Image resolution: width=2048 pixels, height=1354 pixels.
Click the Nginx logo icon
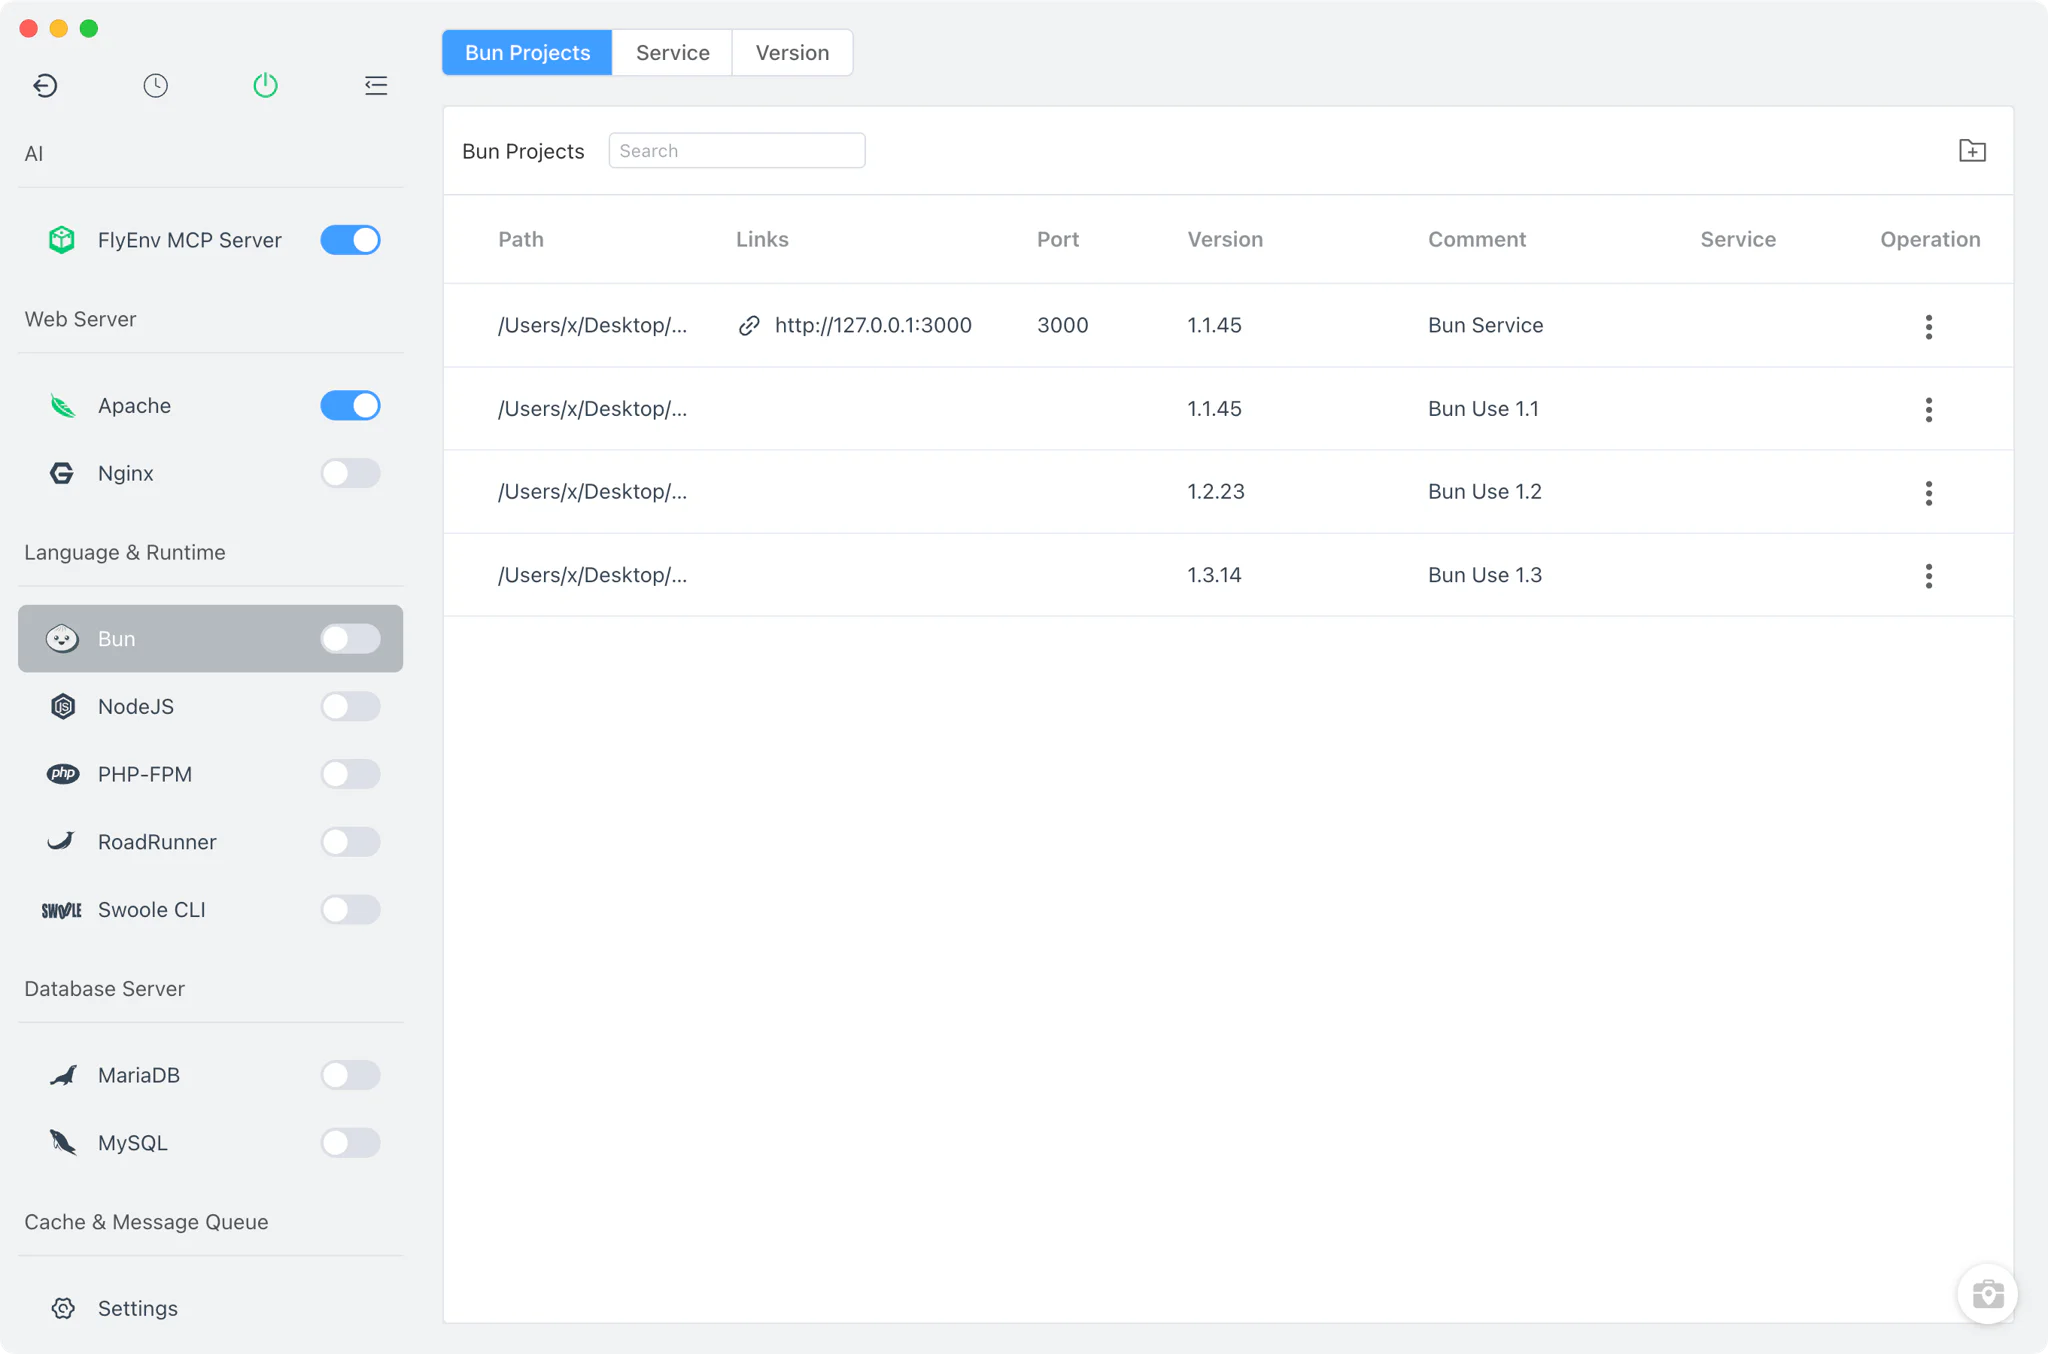pos(62,473)
